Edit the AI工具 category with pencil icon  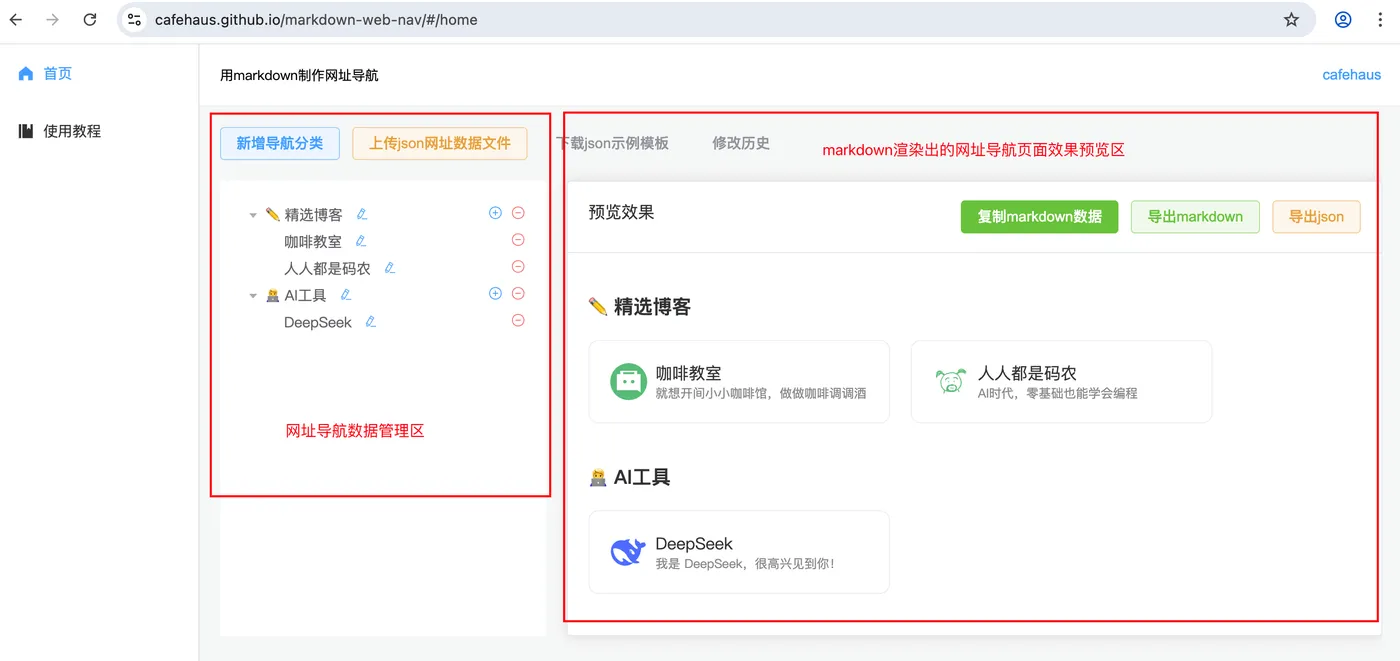(x=346, y=295)
